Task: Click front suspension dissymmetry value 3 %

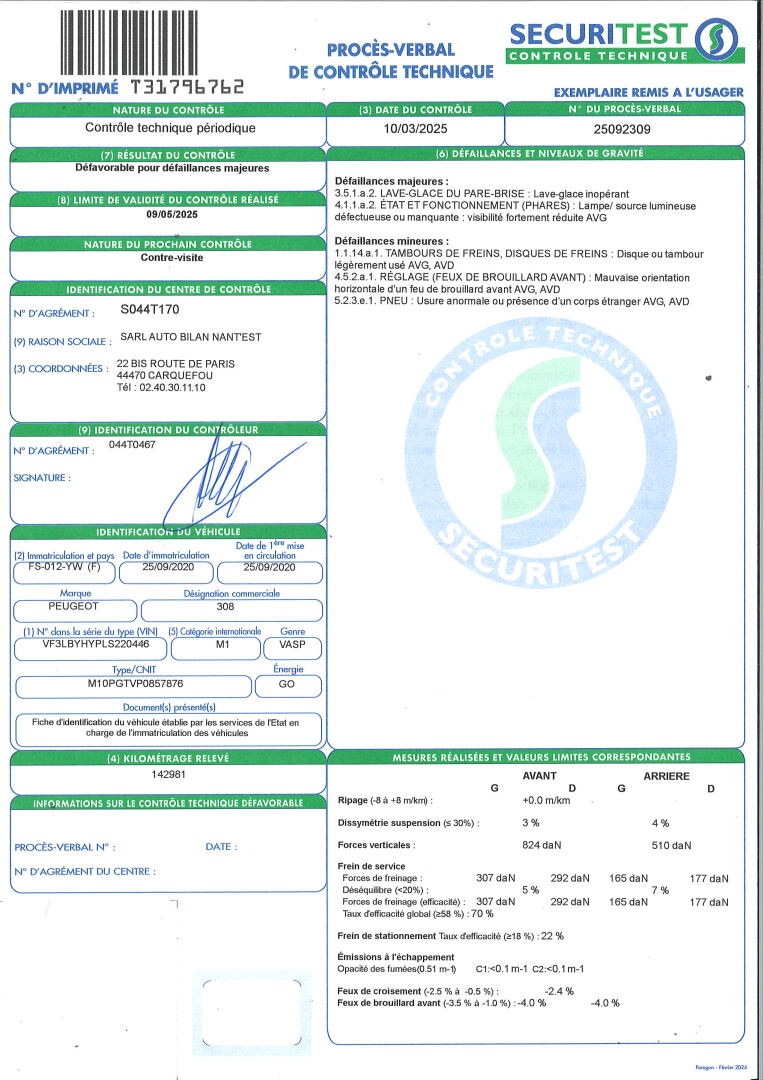Action: click(530, 823)
